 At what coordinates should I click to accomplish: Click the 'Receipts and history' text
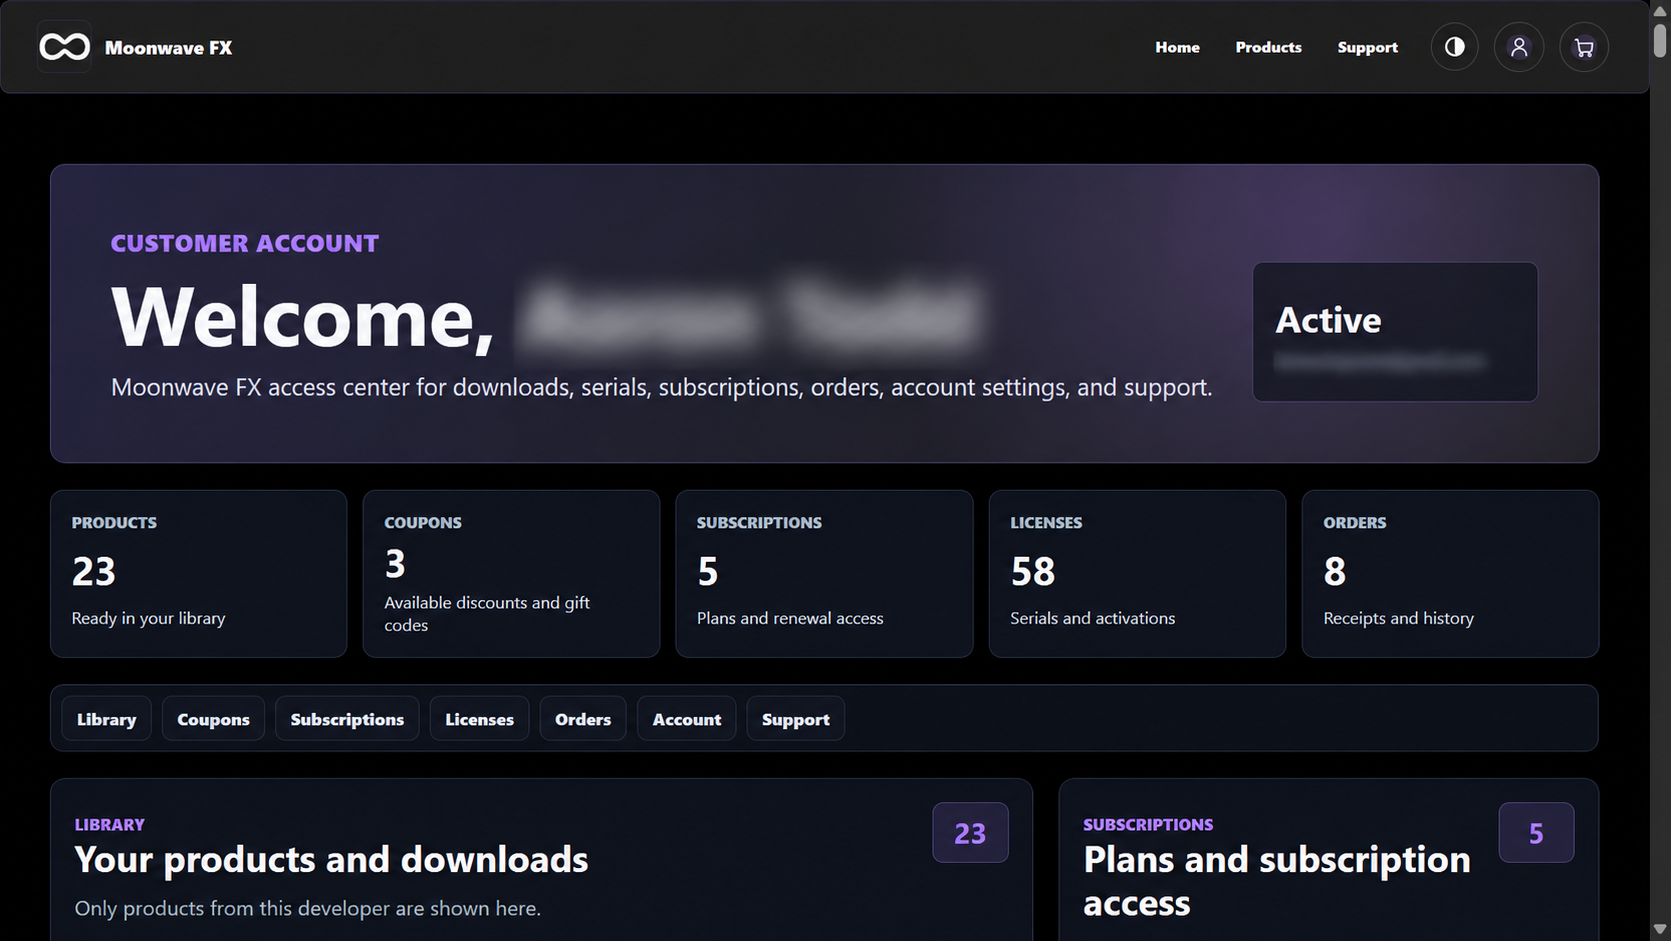[x=1398, y=618]
